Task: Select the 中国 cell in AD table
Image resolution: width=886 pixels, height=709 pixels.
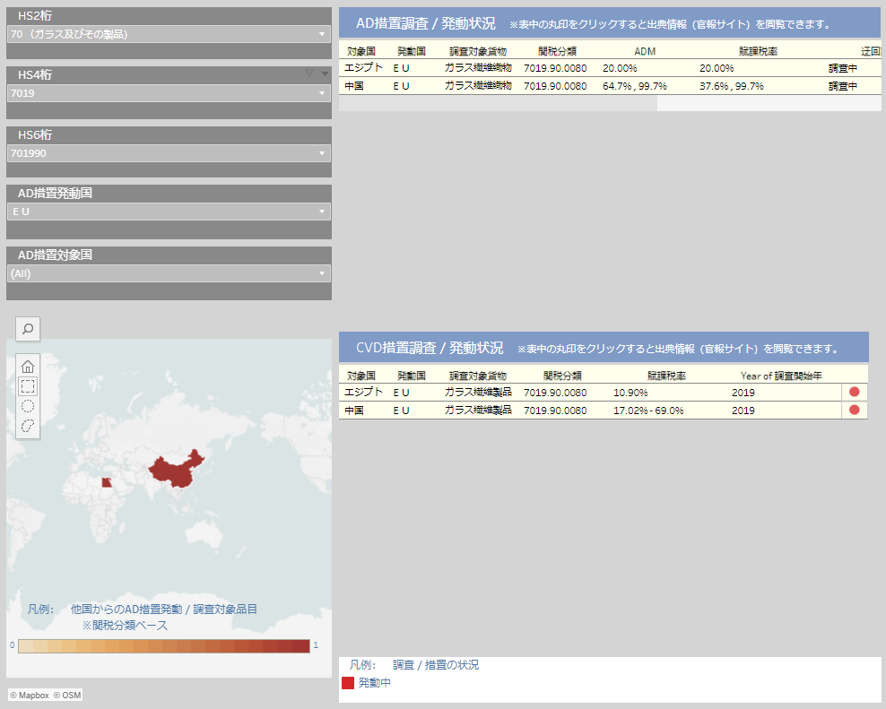Action: 354,86
